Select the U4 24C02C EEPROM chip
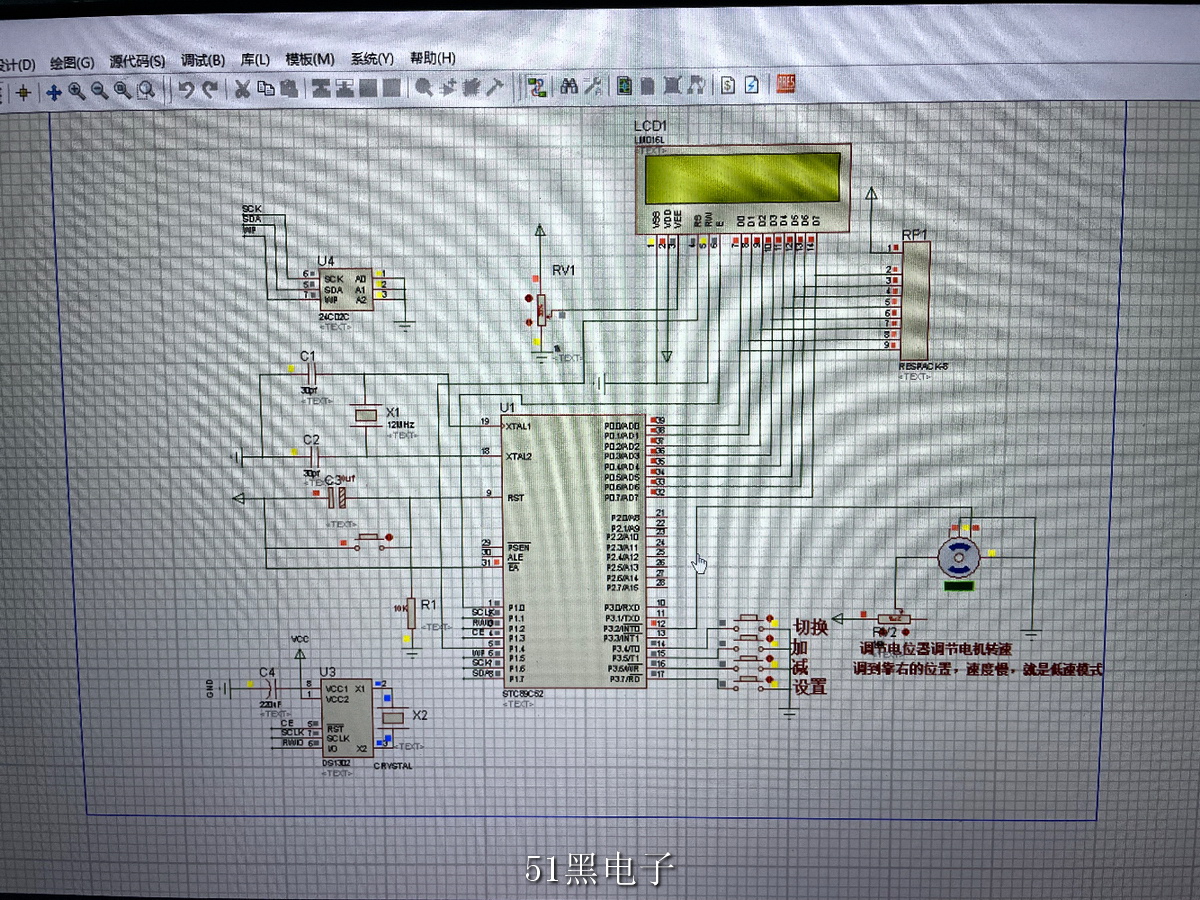 347,288
